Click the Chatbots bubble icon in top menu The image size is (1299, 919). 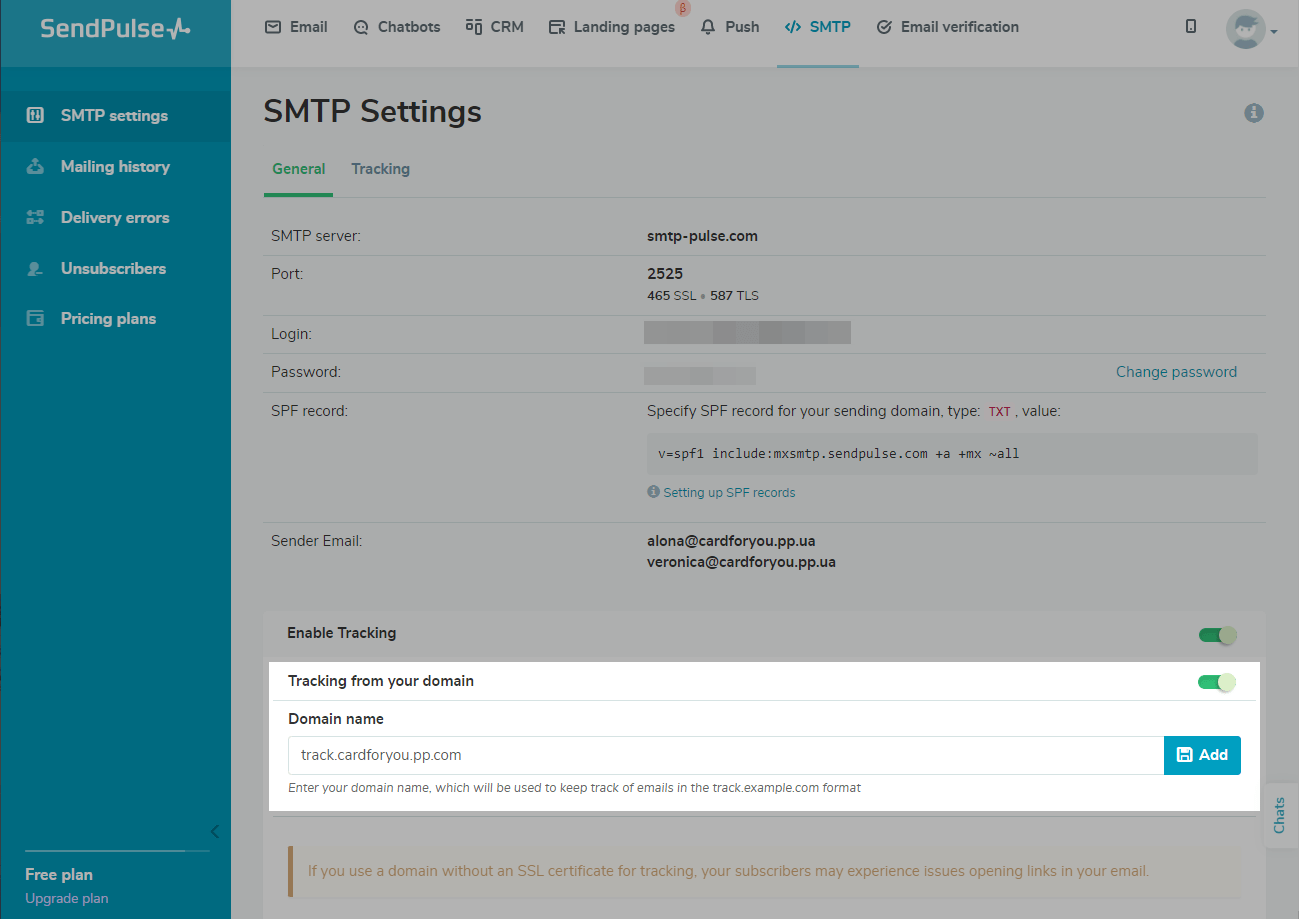tap(361, 27)
